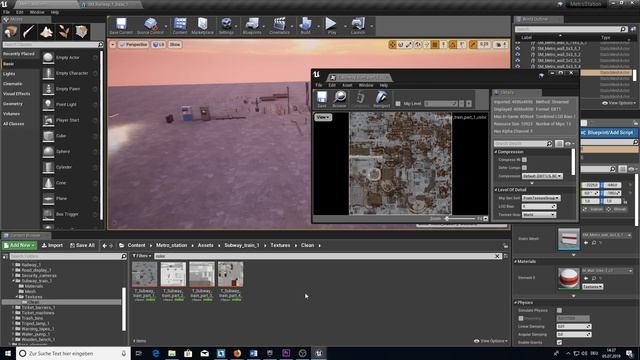Collapse Level Of Detail section
This screenshot has height=360, width=640.
tap(496, 190)
